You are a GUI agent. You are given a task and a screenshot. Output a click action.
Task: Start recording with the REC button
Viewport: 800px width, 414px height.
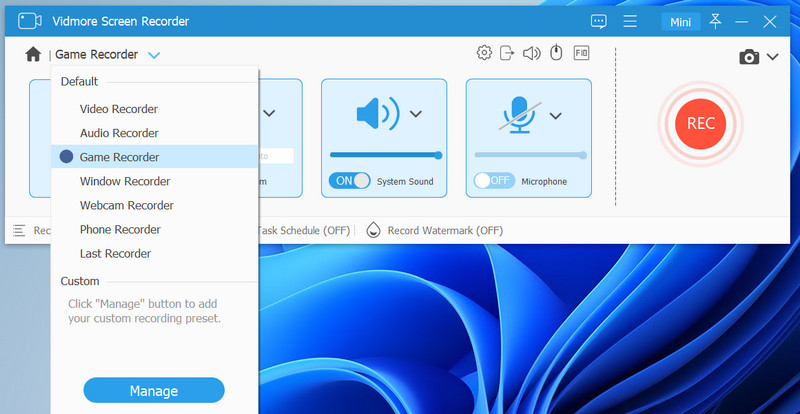point(700,122)
